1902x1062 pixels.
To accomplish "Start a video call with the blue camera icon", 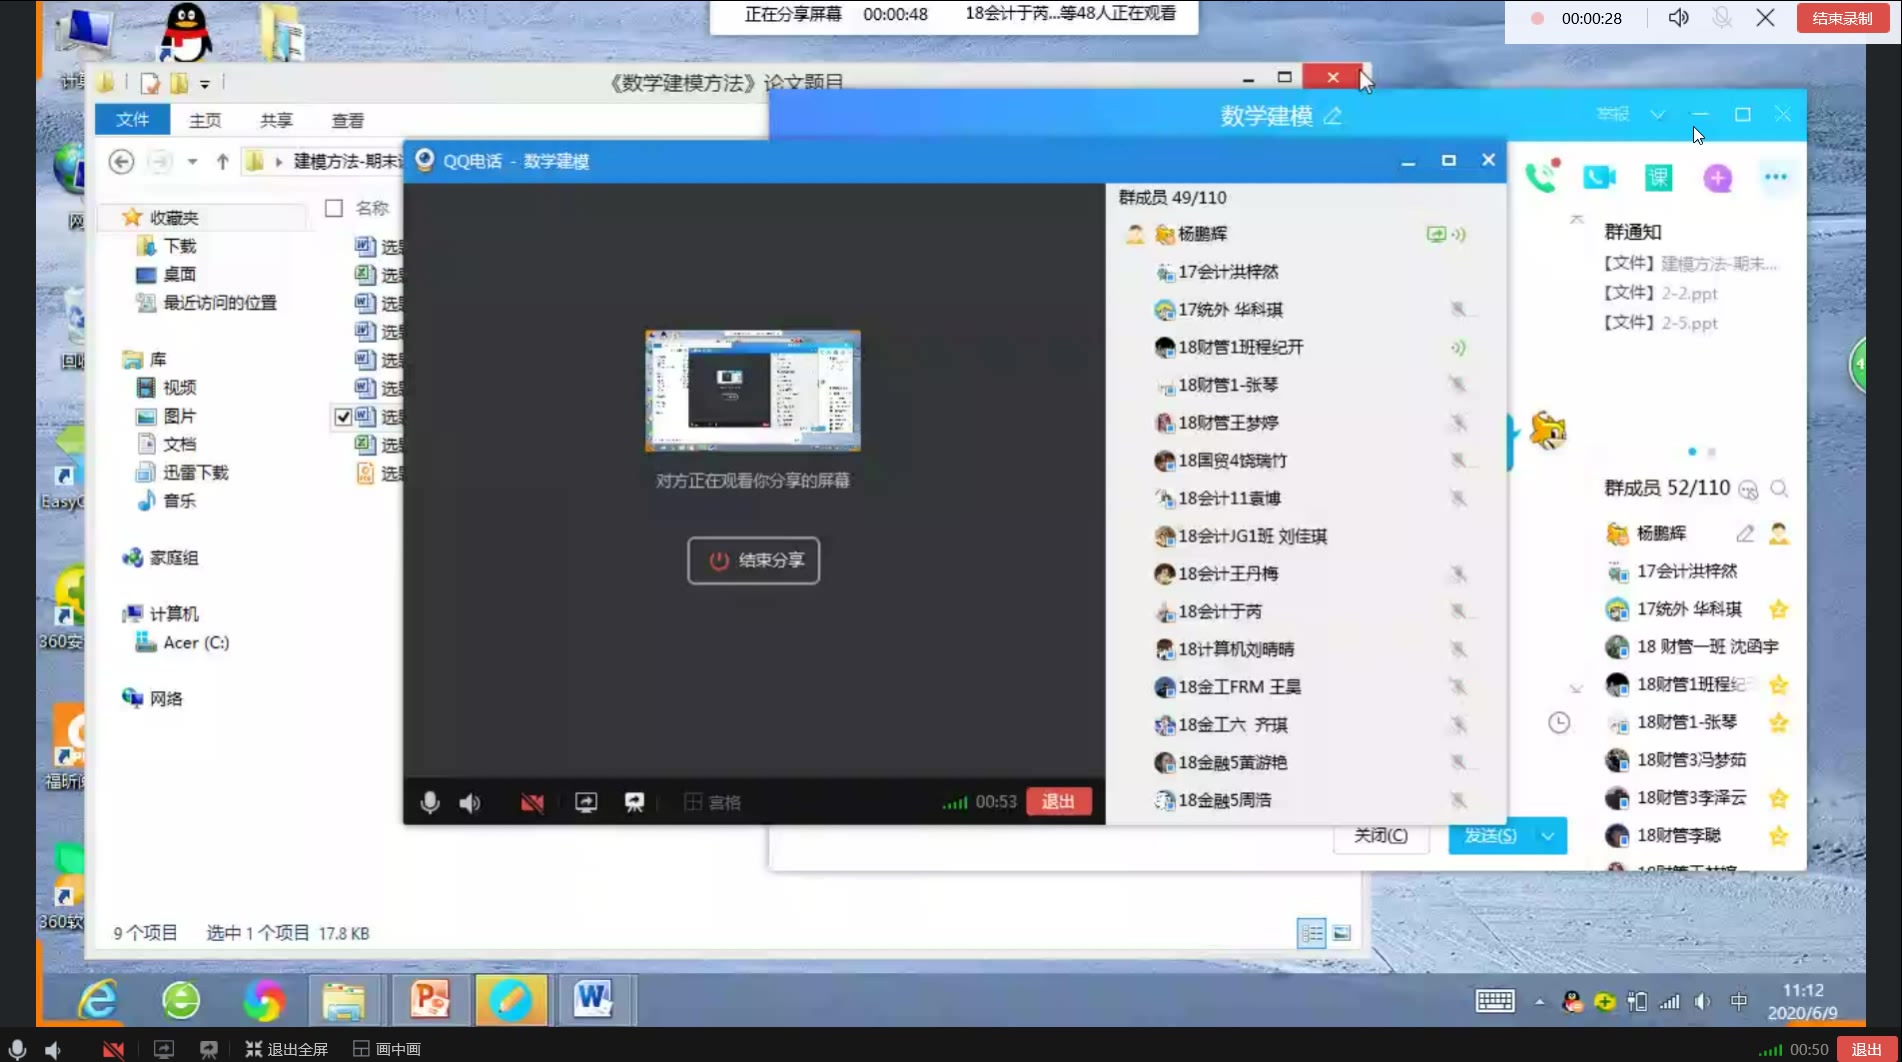I will (1599, 177).
